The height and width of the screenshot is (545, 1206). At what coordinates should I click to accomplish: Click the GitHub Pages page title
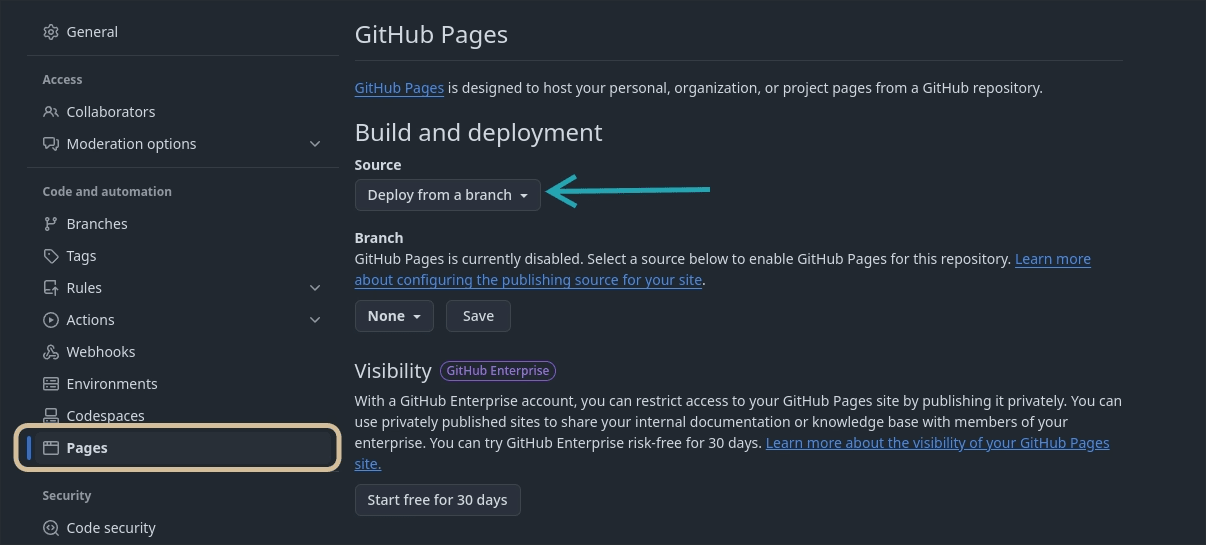pyautogui.click(x=431, y=34)
